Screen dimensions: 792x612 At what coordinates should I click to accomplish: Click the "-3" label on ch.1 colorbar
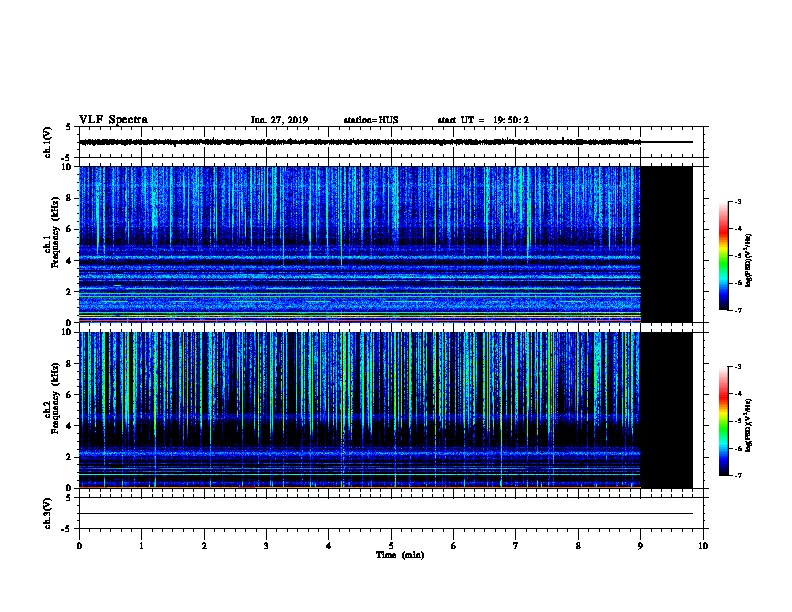(x=737, y=202)
